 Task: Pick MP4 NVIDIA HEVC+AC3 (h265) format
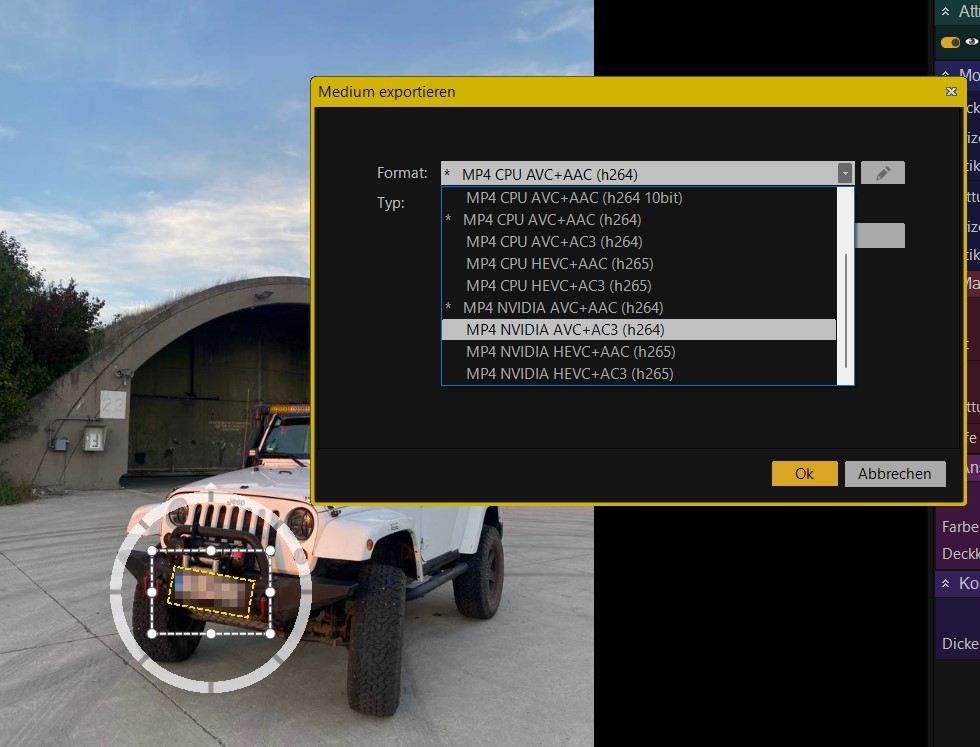tap(569, 374)
